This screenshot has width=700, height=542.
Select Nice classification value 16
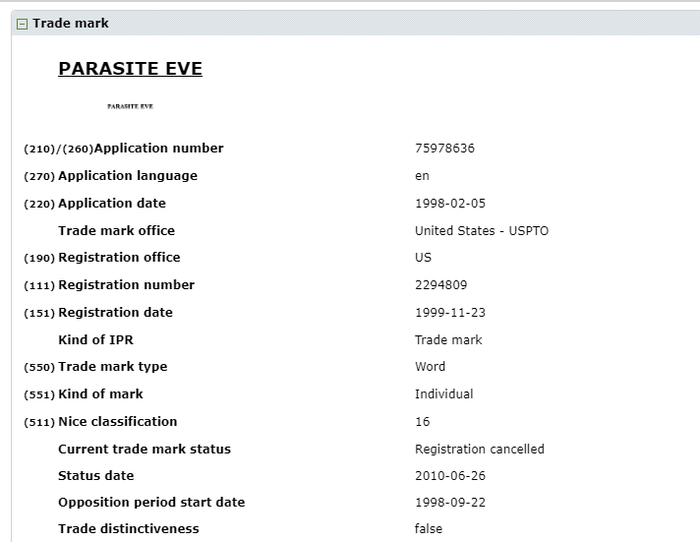tap(422, 422)
